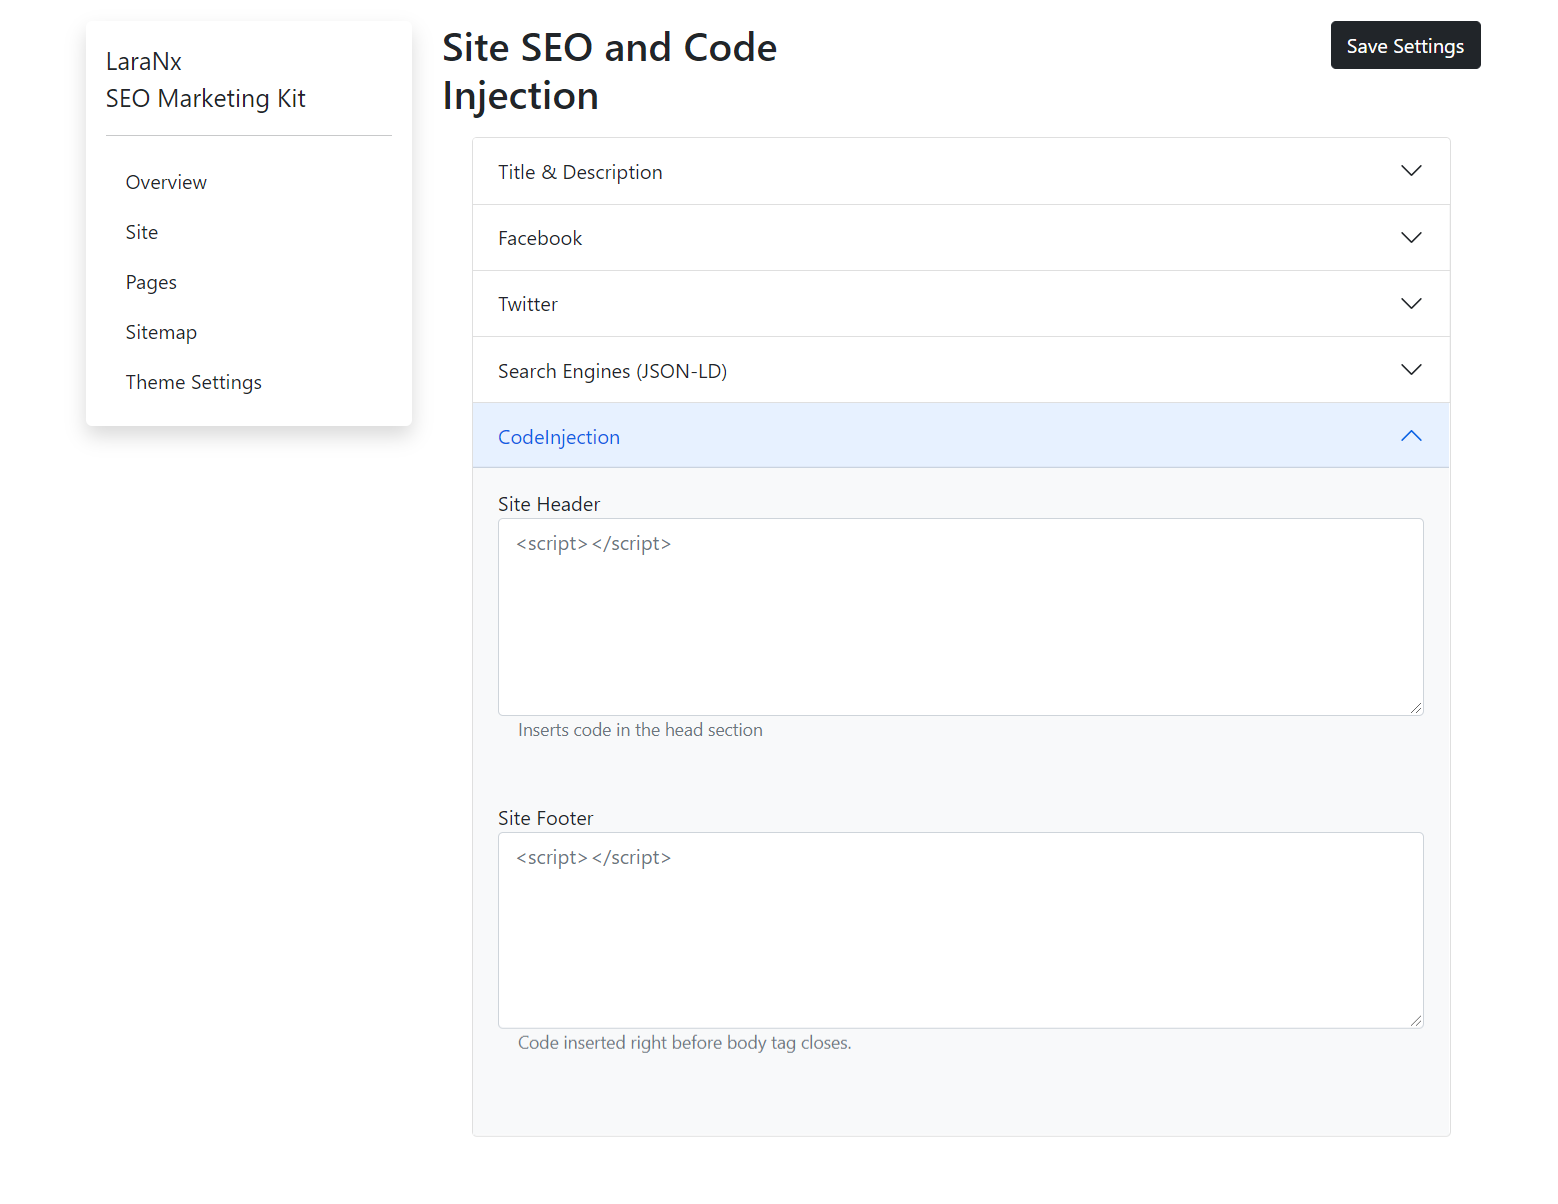
Task: Click the chevron arrow on the Twitter row
Action: pos(1410,304)
